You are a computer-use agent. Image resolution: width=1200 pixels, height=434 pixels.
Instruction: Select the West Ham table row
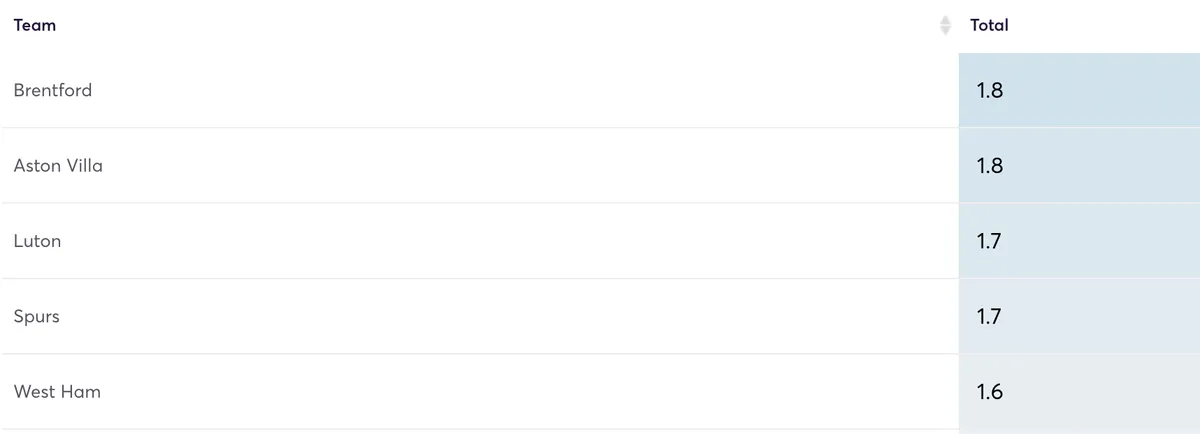[600, 392]
